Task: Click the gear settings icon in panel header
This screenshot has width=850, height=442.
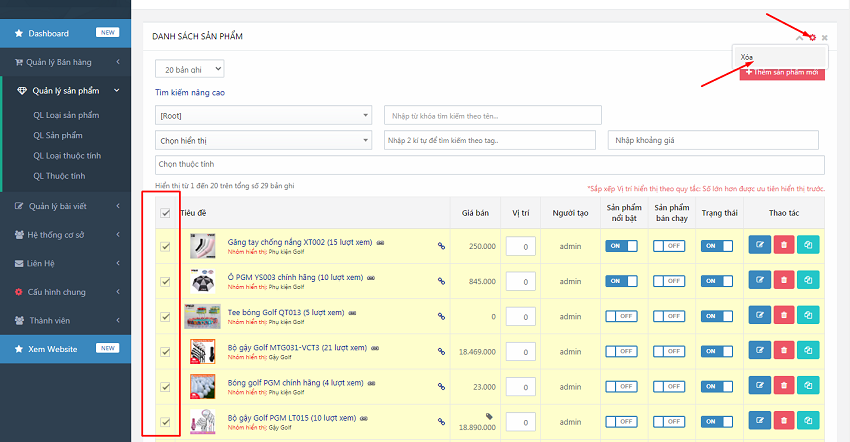Action: (812, 37)
